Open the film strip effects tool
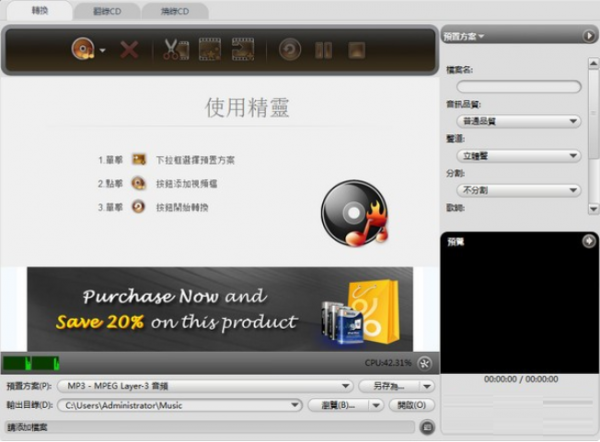600x442 pixels. (210, 49)
